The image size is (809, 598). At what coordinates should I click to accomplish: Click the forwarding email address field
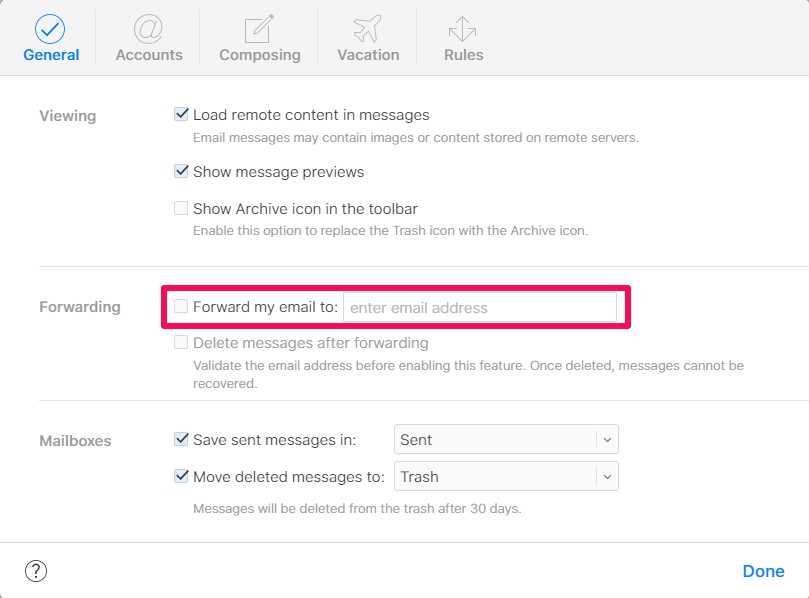pyautogui.click(x=482, y=307)
